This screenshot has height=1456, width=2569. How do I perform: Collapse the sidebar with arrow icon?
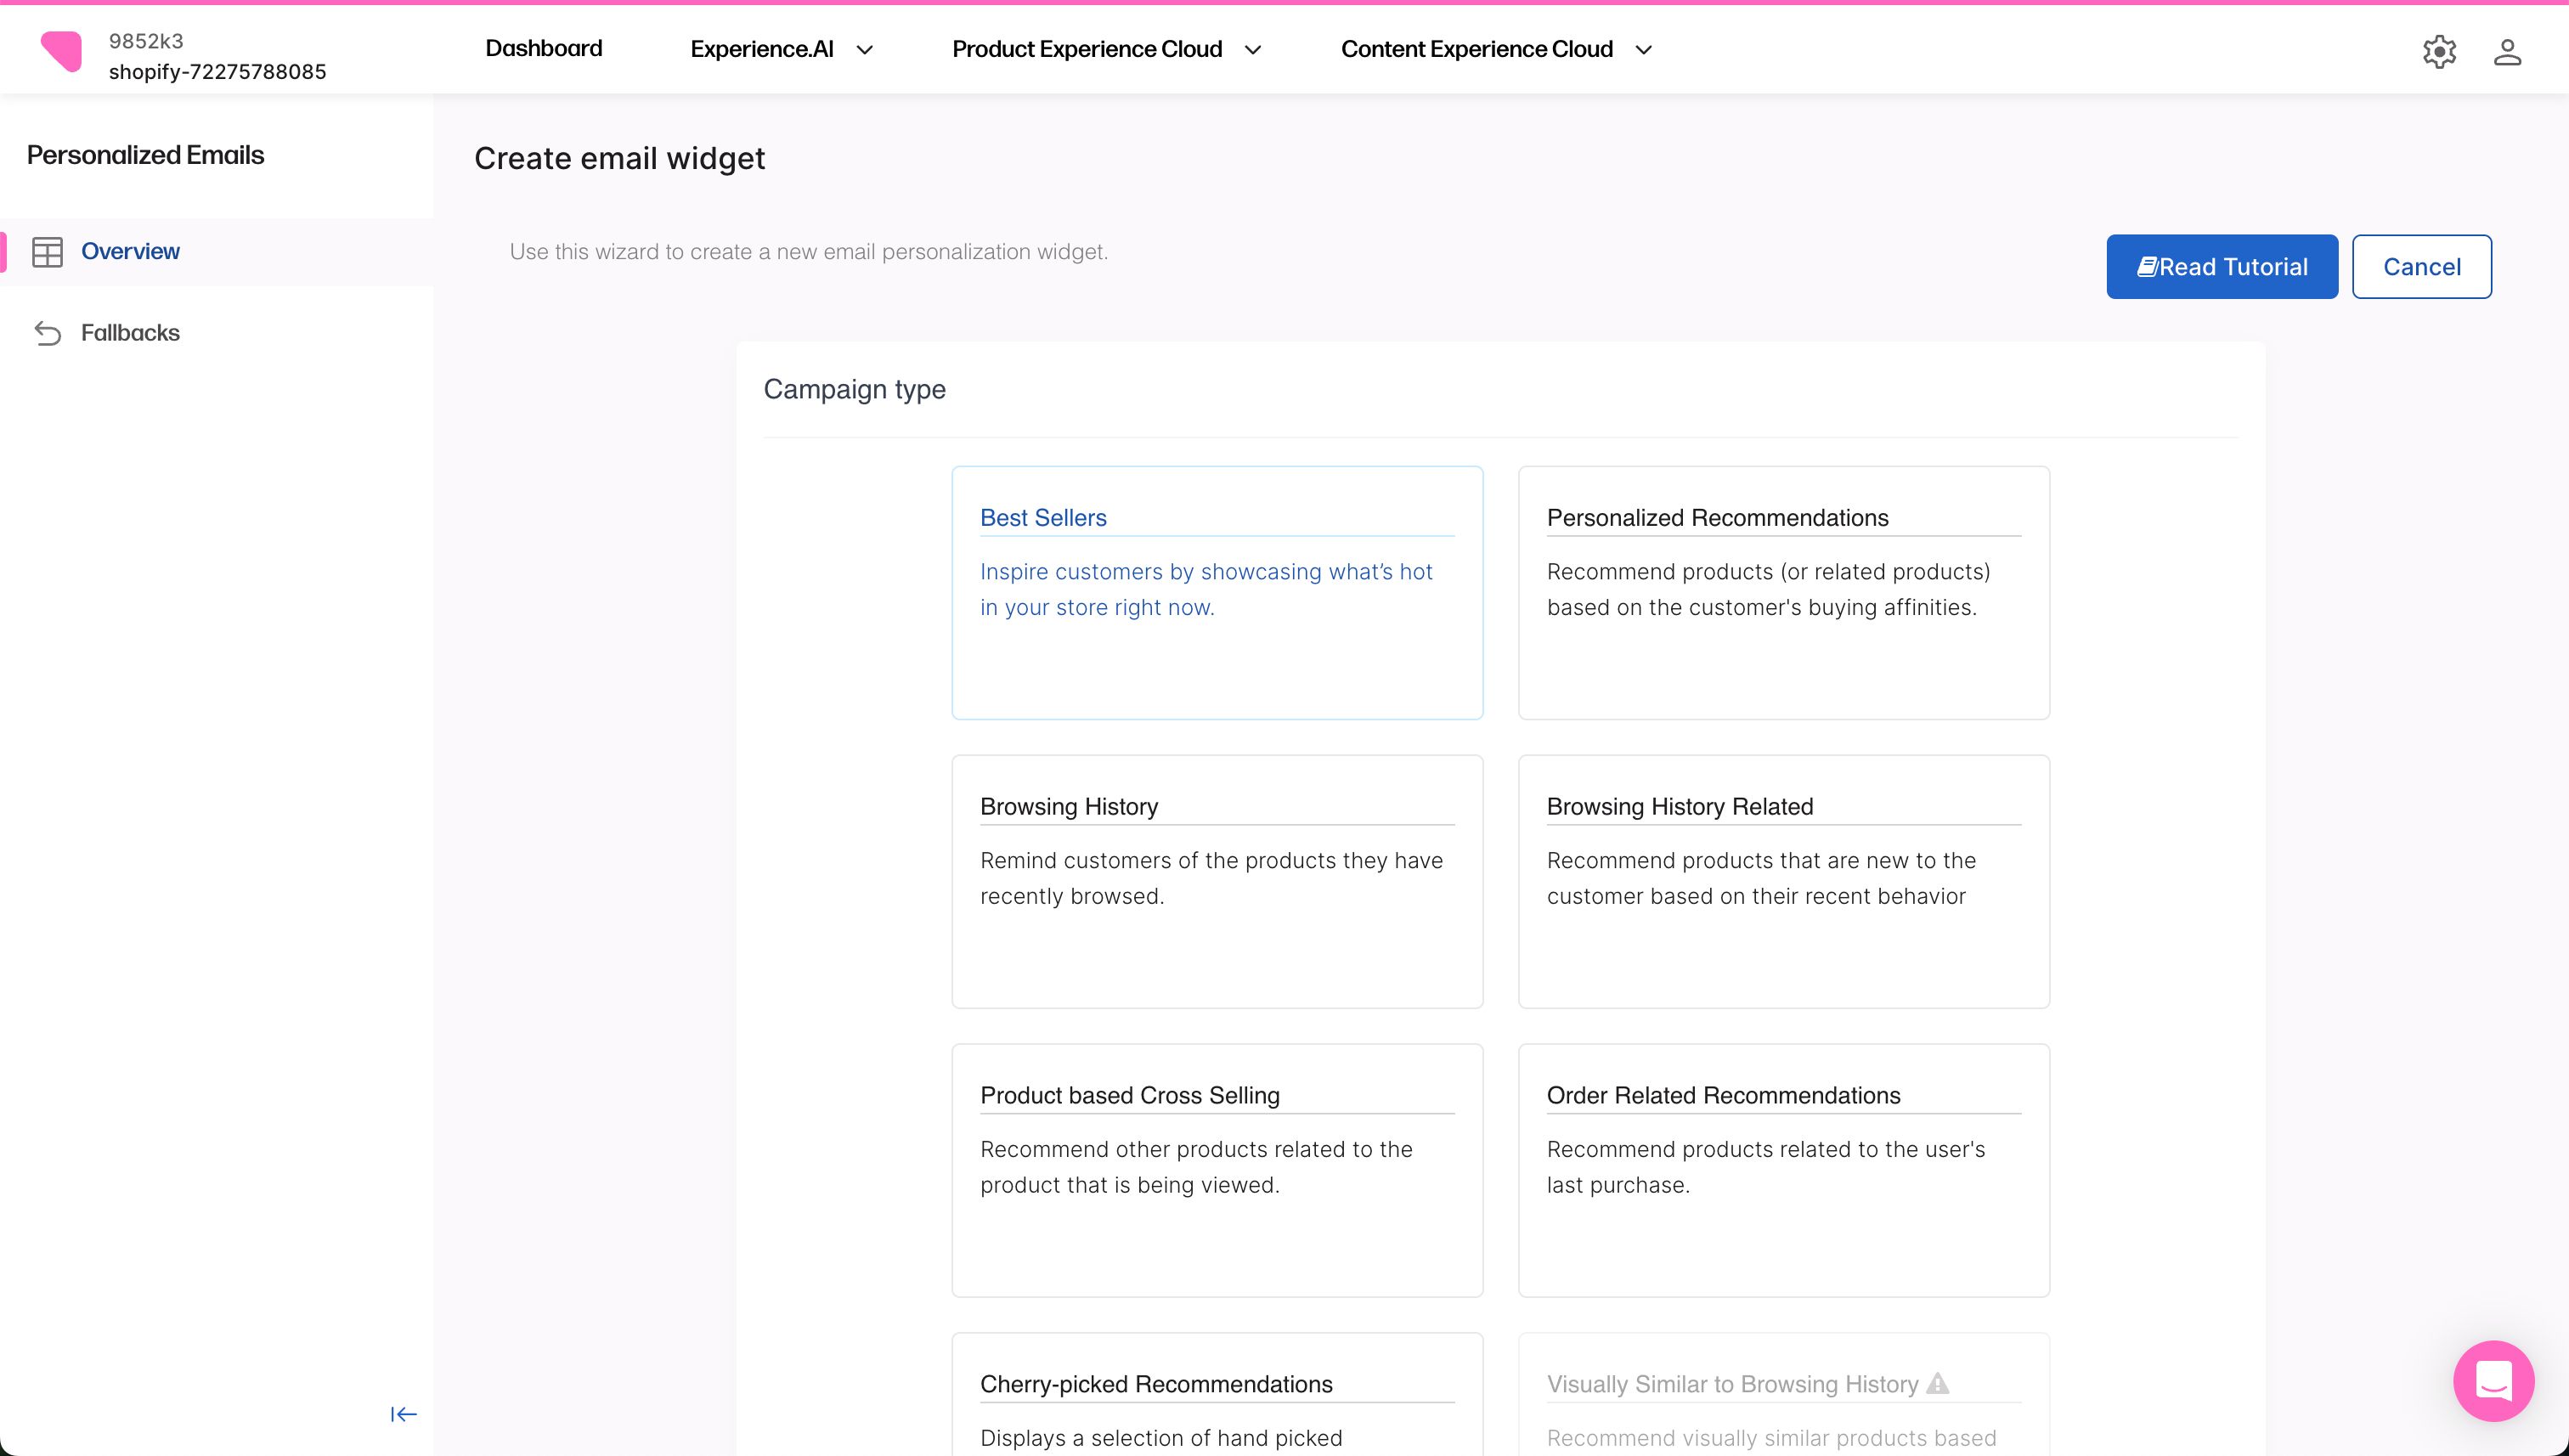click(x=403, y=1414)
